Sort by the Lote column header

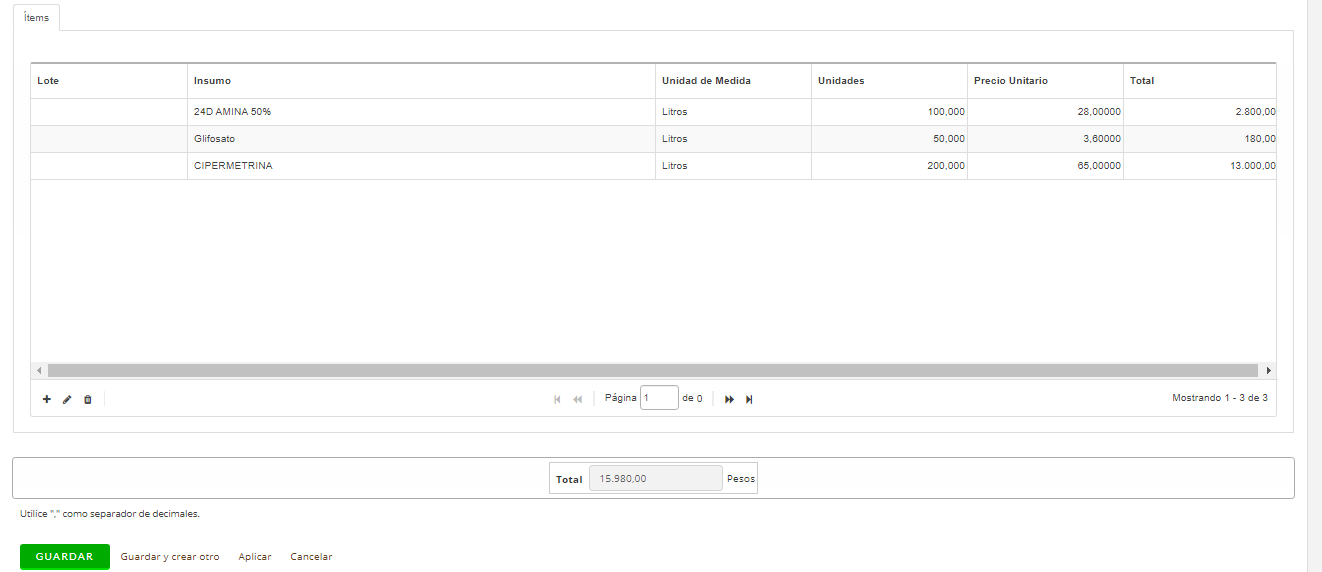click(109, 81)
